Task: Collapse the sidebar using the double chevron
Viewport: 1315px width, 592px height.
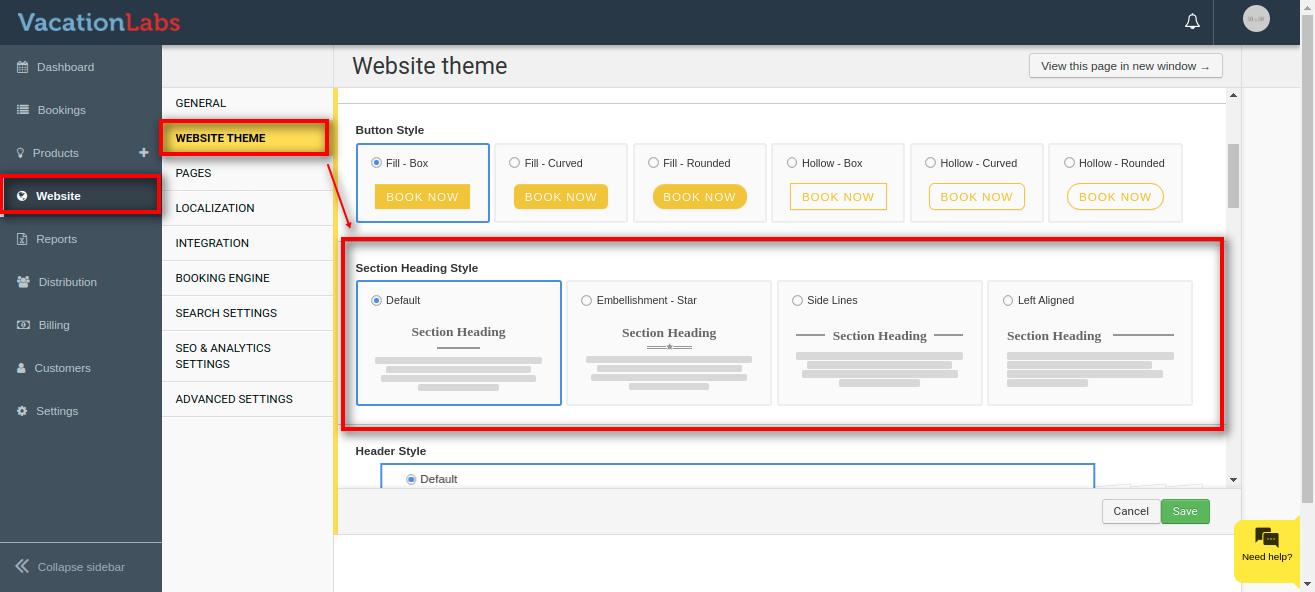Action: [22, 567]
